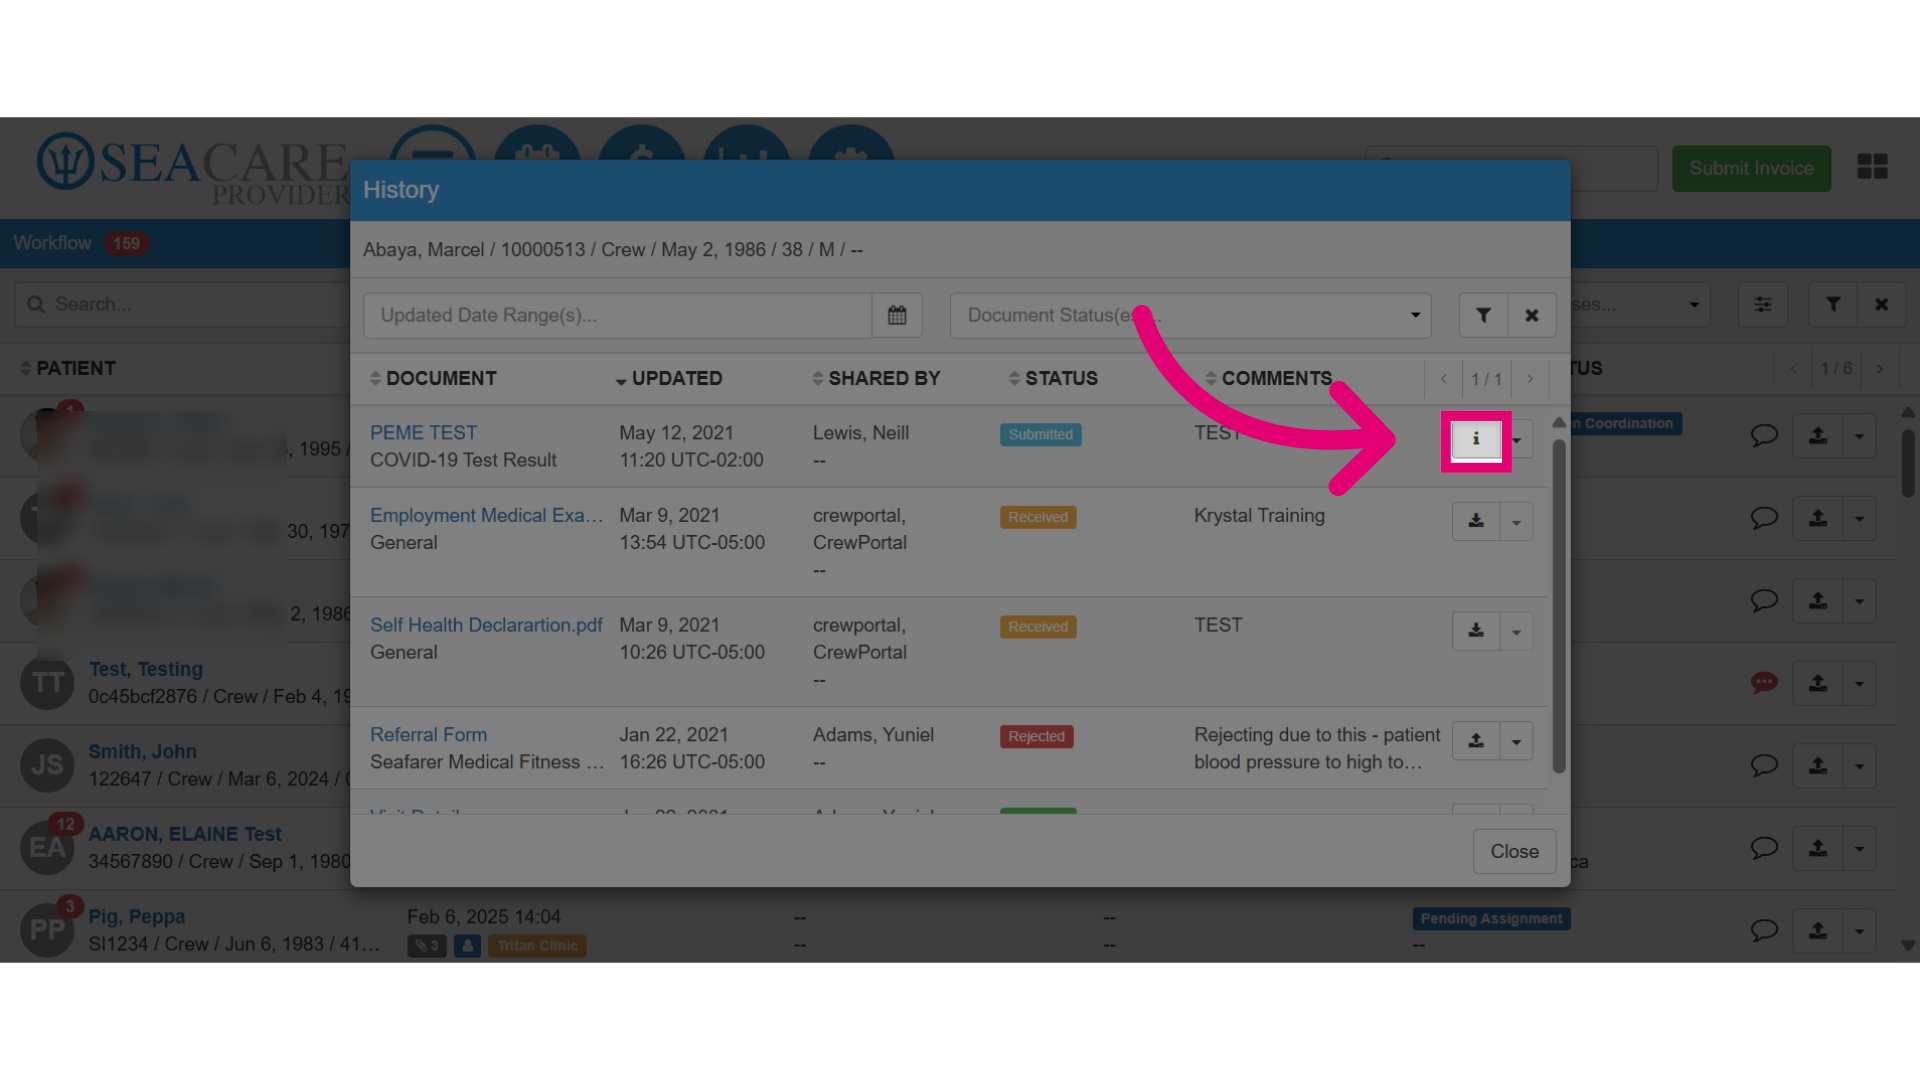The width and height of the screenshot is (1920, 1080).
Task: Open comments for AARON, ELAINE row
Action: pos(1764,848)
